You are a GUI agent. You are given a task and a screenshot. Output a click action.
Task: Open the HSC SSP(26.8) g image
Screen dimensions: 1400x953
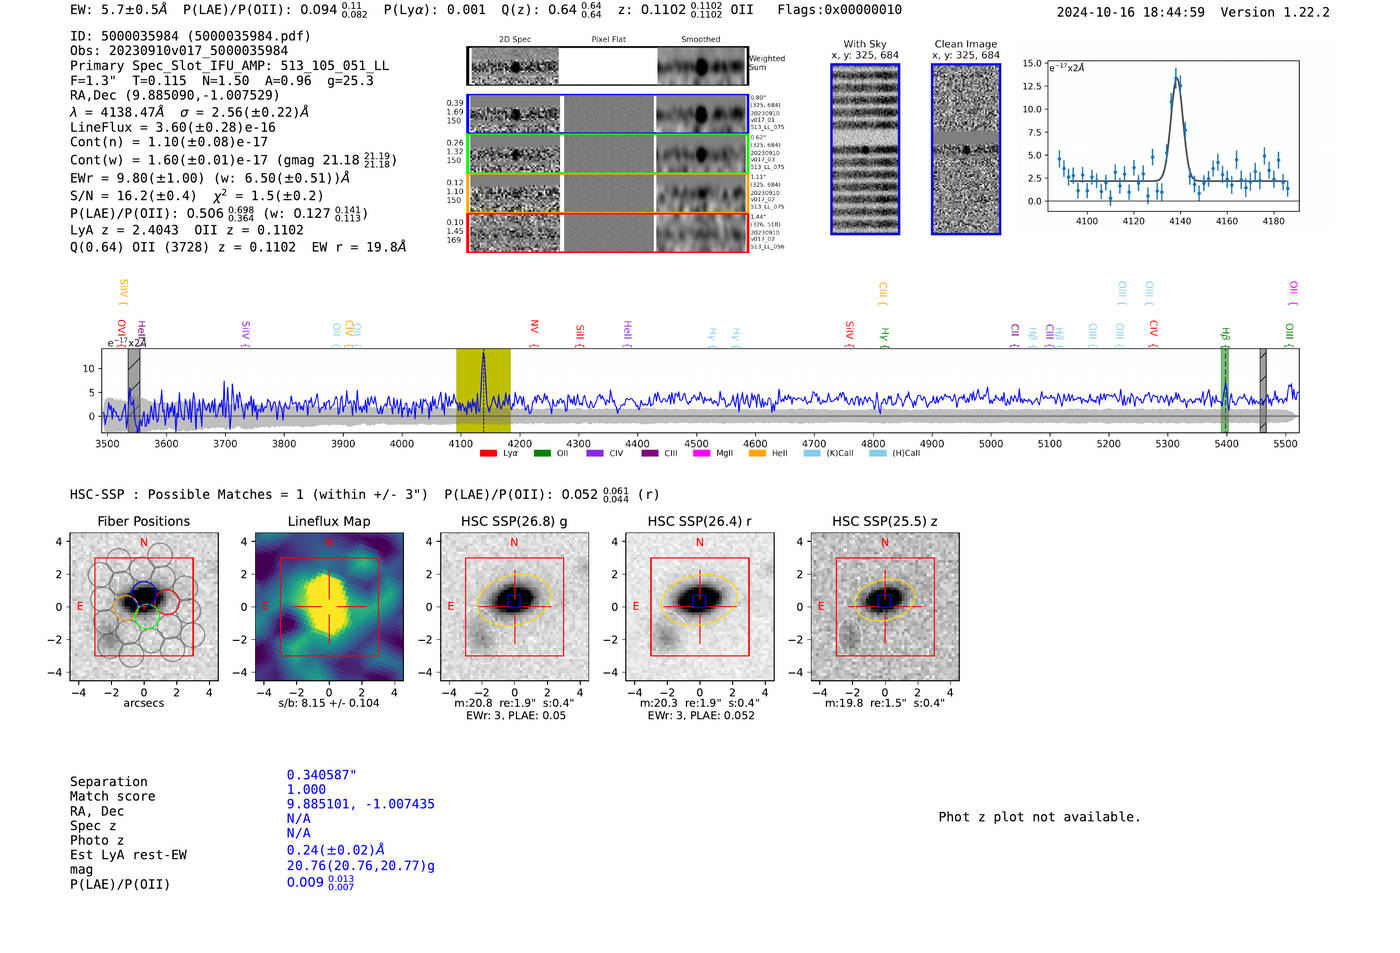(x=514, y=607)
